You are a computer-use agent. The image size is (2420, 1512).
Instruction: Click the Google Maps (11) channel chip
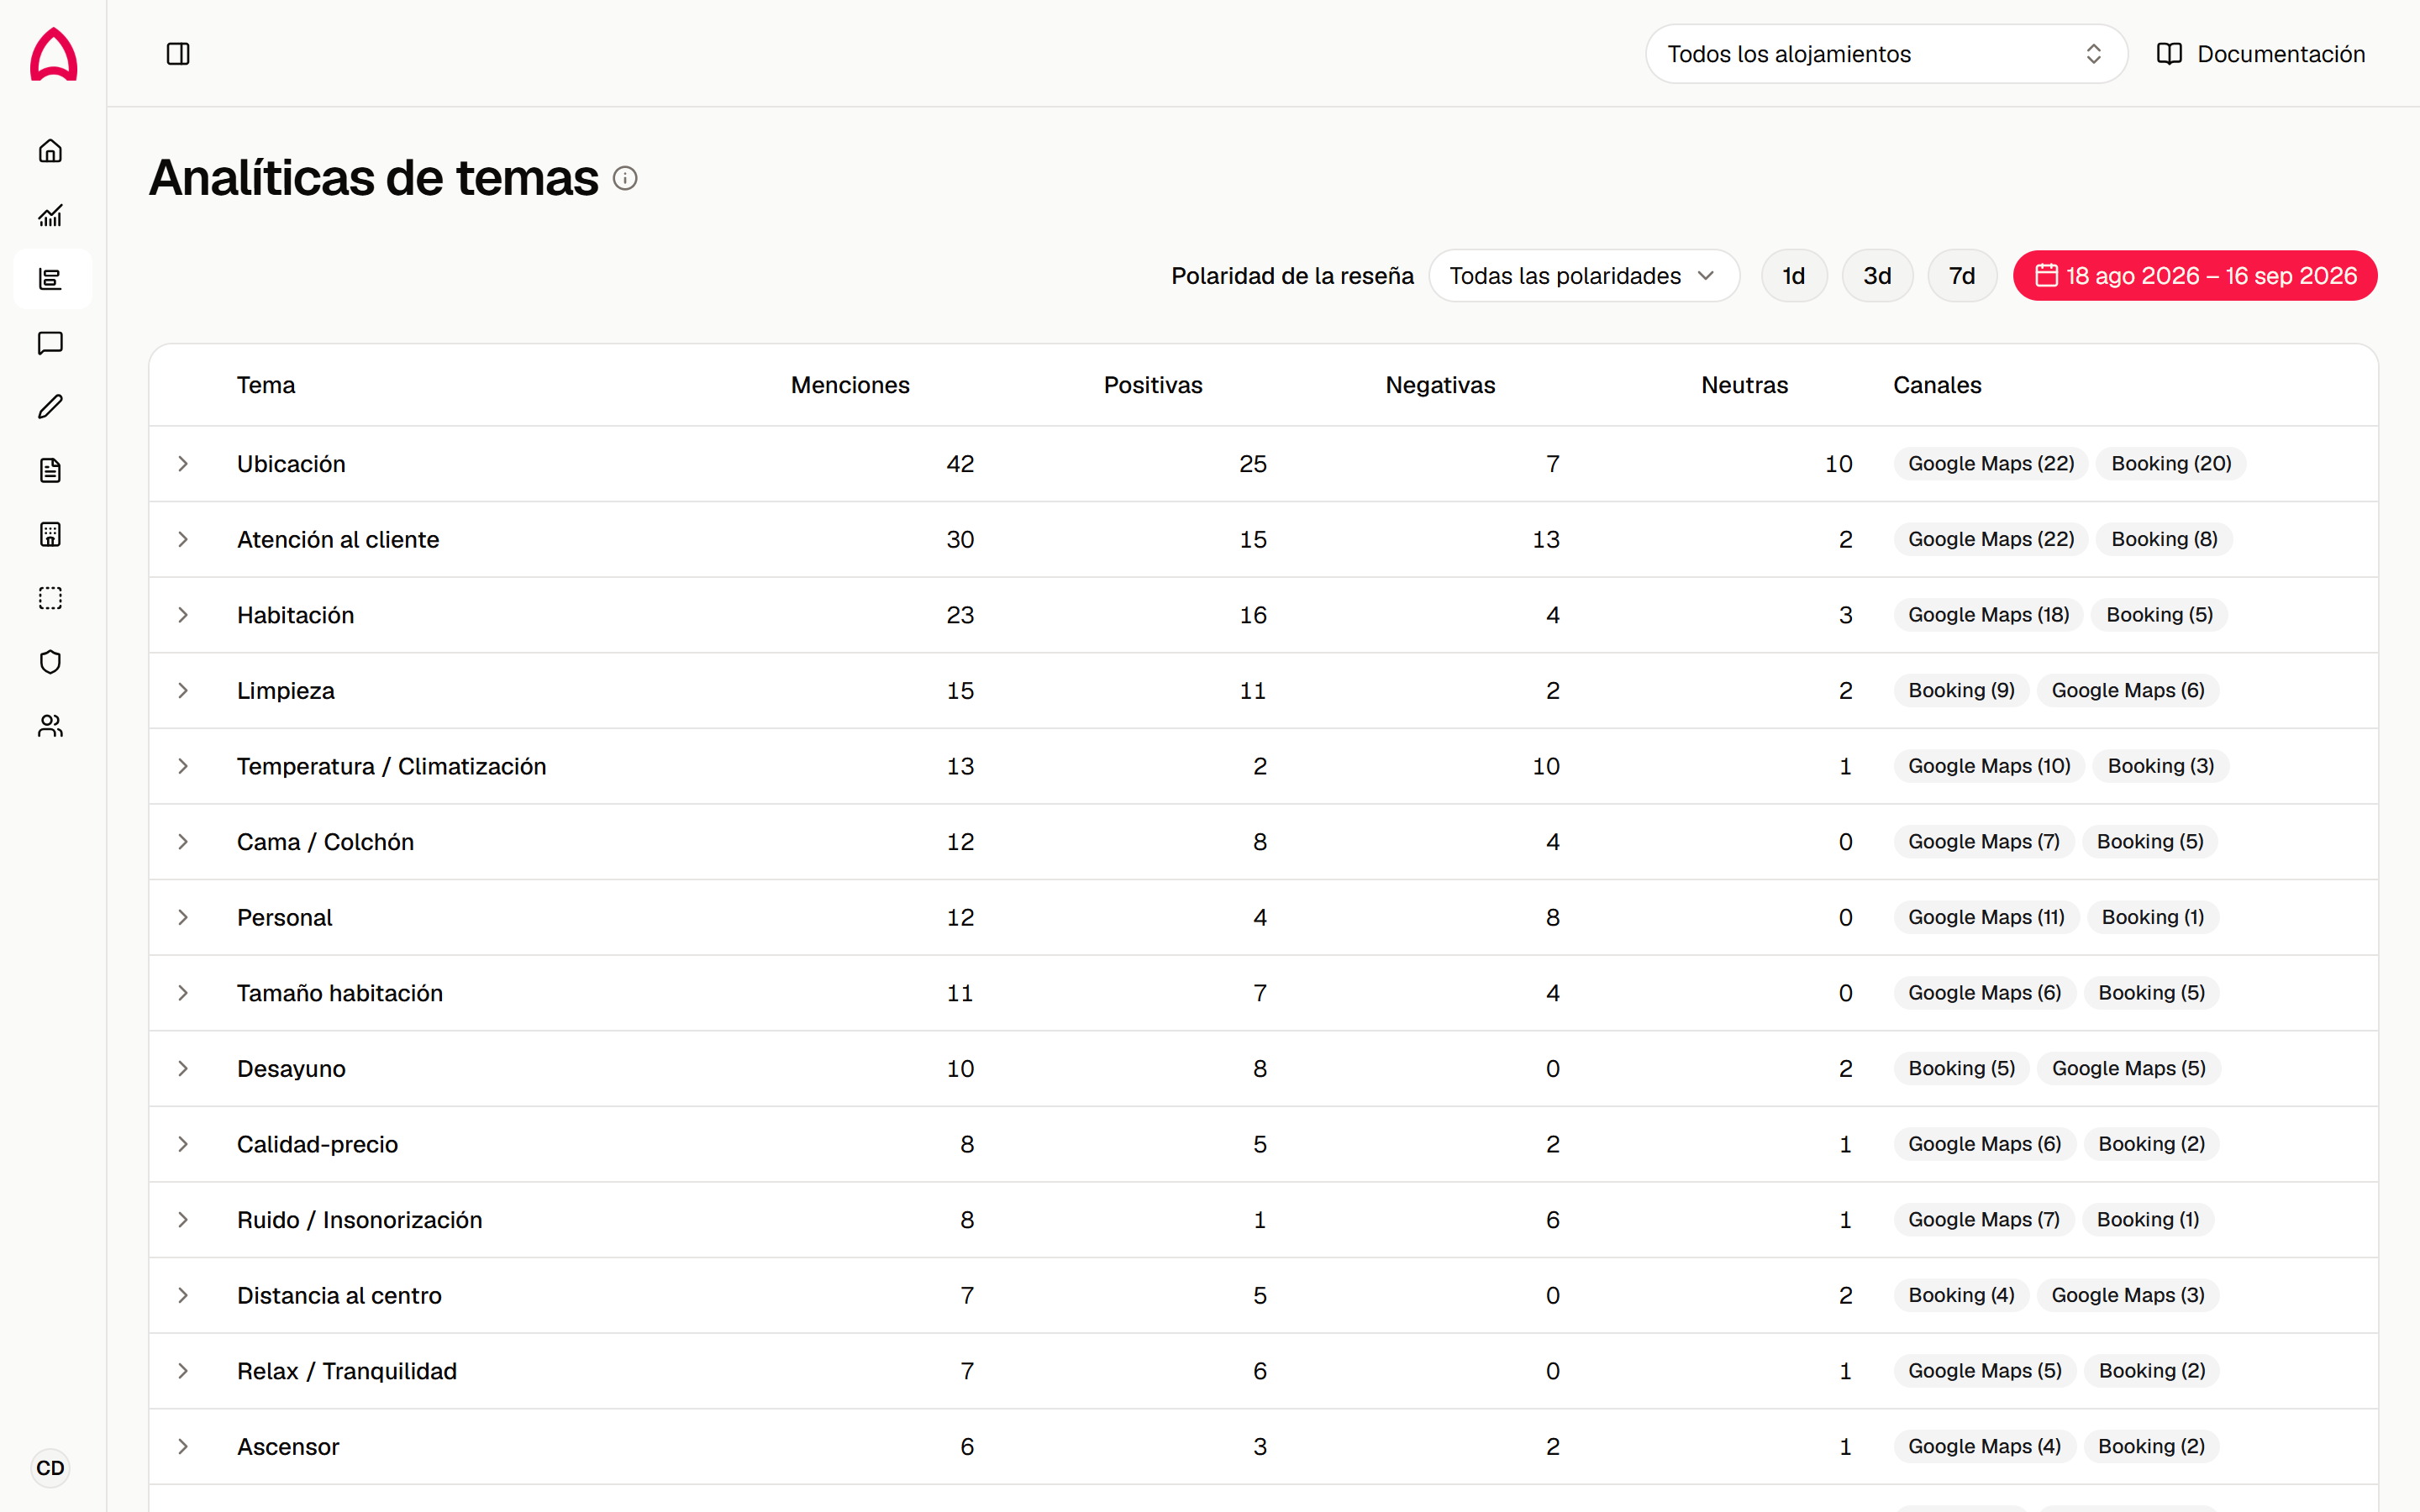click(1986, 917)
